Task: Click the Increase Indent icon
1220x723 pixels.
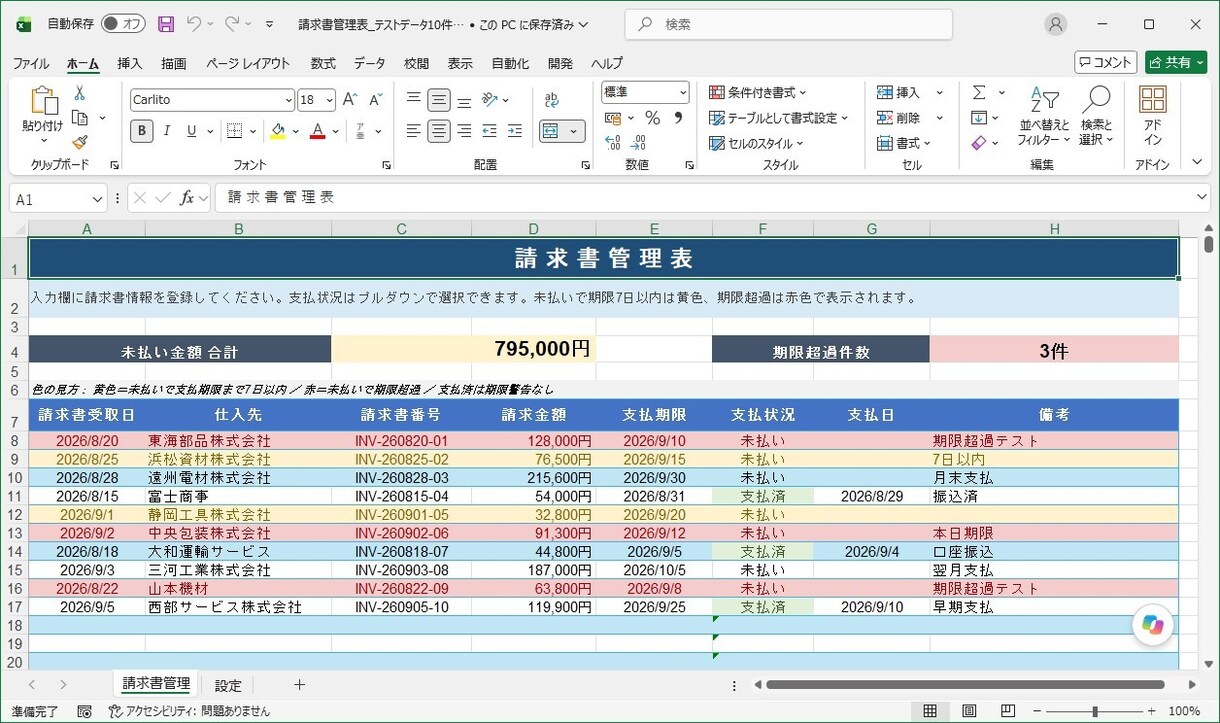Action: click(515, 131)
